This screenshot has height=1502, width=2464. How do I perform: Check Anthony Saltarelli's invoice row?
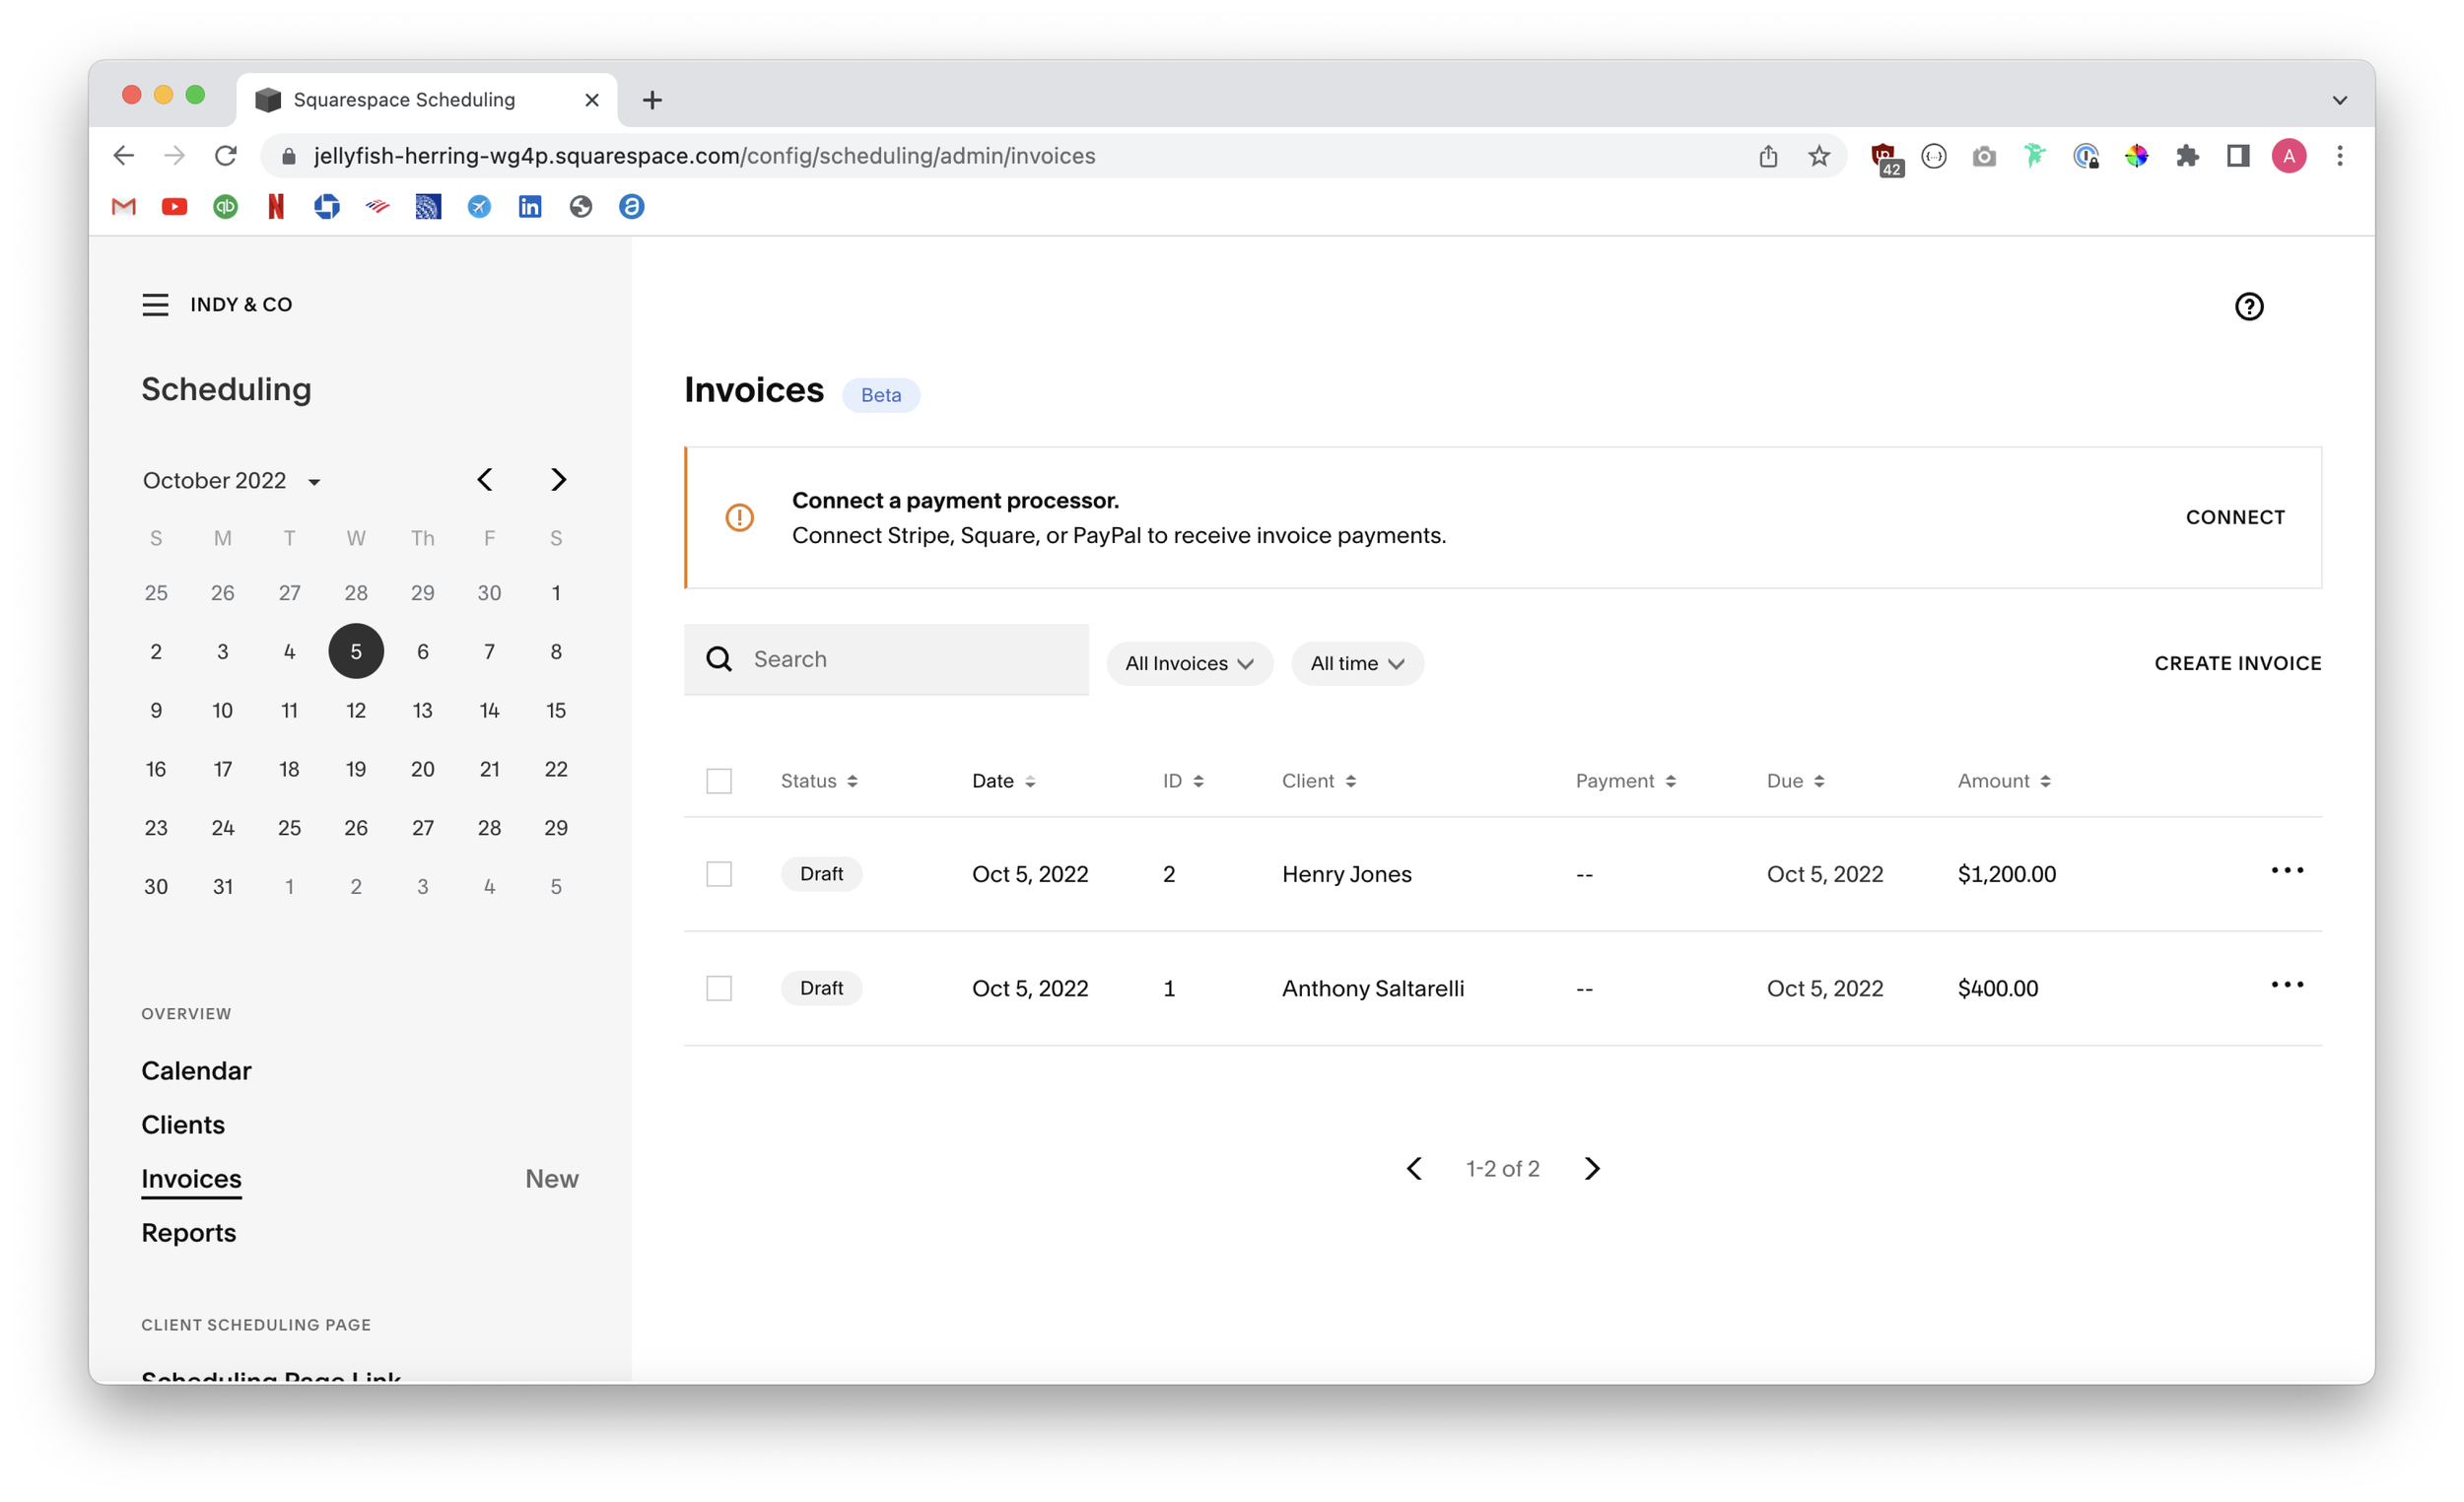[x=719, y=988]
